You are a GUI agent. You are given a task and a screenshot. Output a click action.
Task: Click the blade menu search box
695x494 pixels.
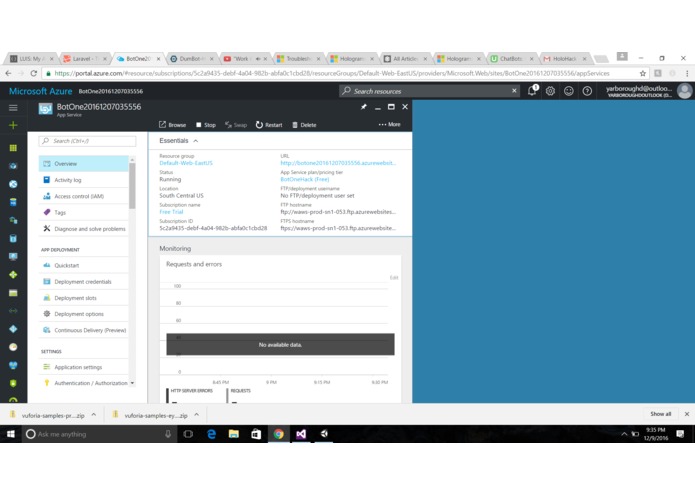(x=87, y=141)
